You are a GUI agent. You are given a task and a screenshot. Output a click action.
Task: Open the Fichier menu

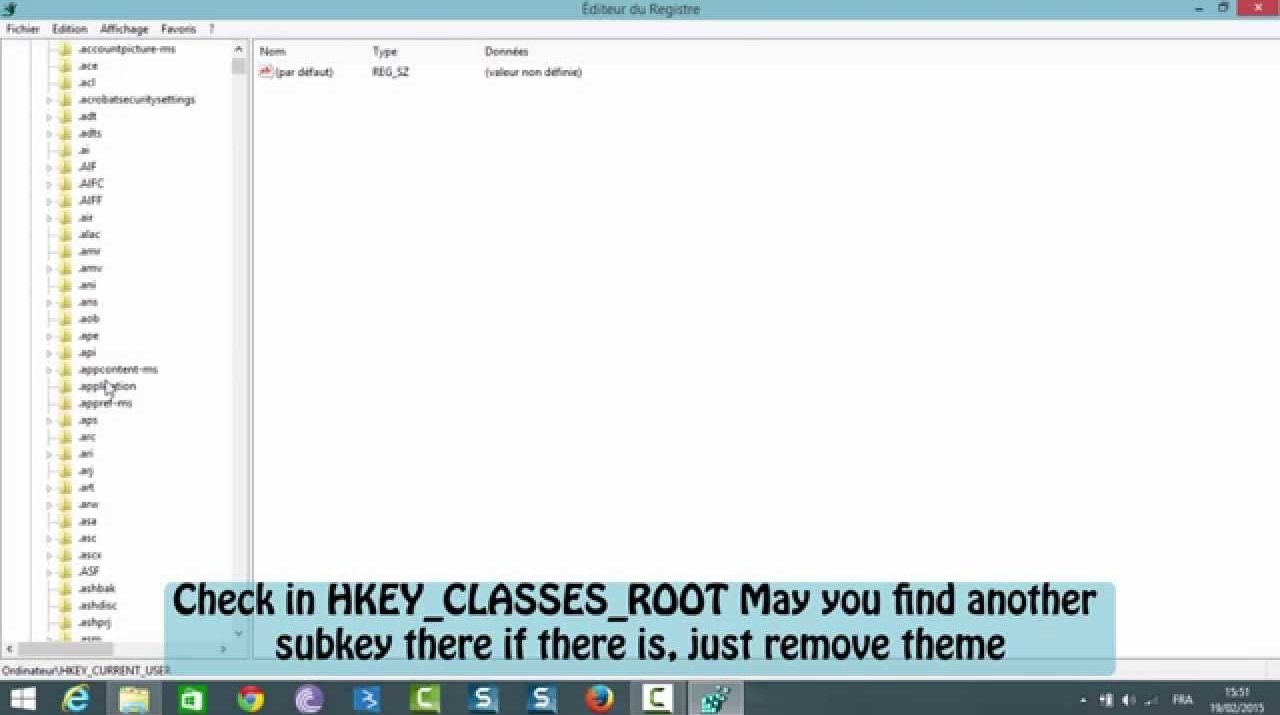click(23, 29)
